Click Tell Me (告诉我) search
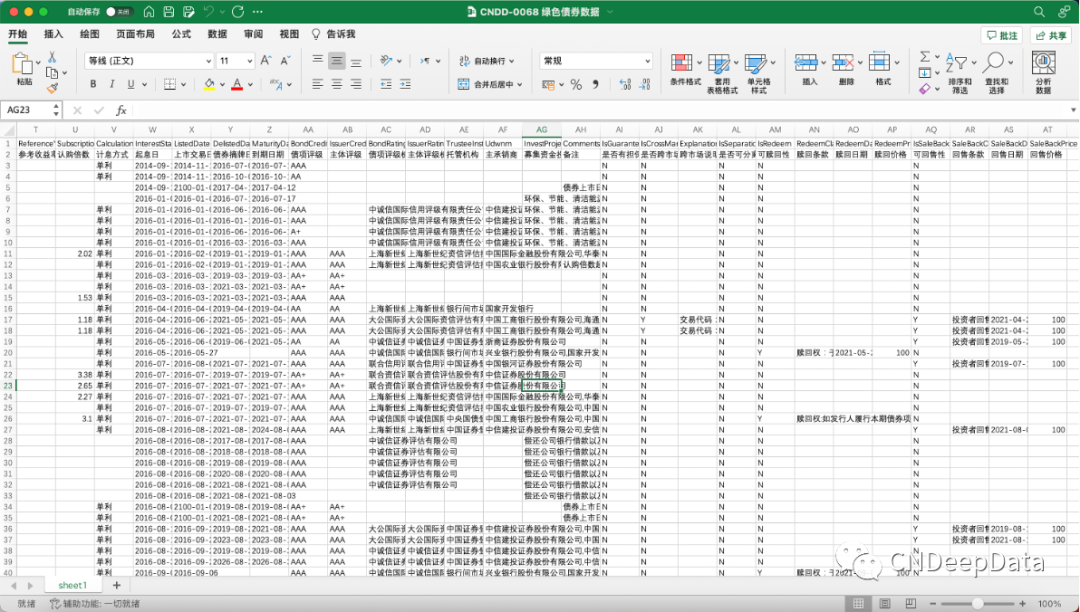The width and height of the screenshot is (1080, 612). [x=334, y=34]
